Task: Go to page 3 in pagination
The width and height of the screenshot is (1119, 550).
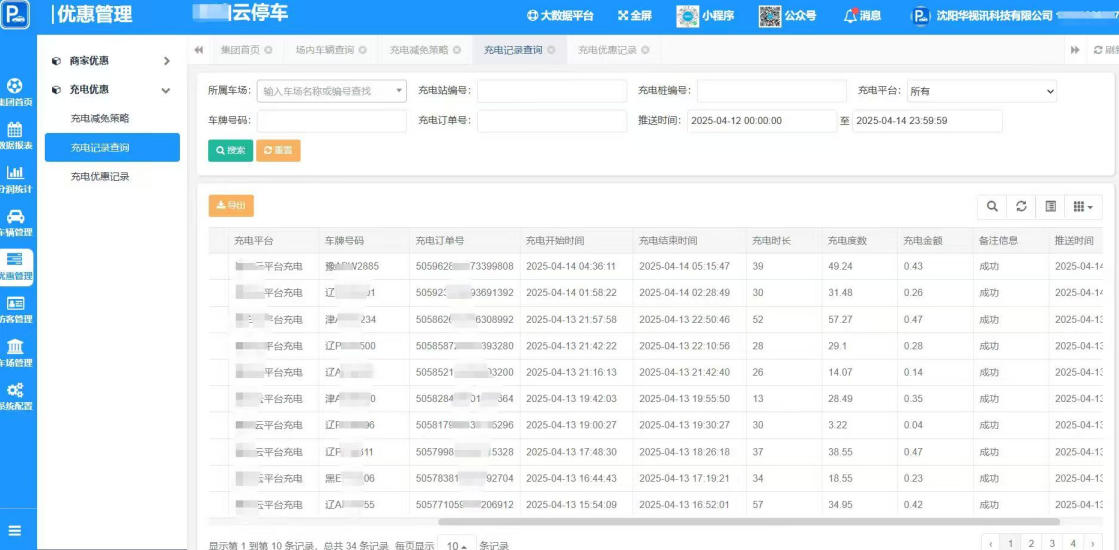Action: pos(1052,544)
